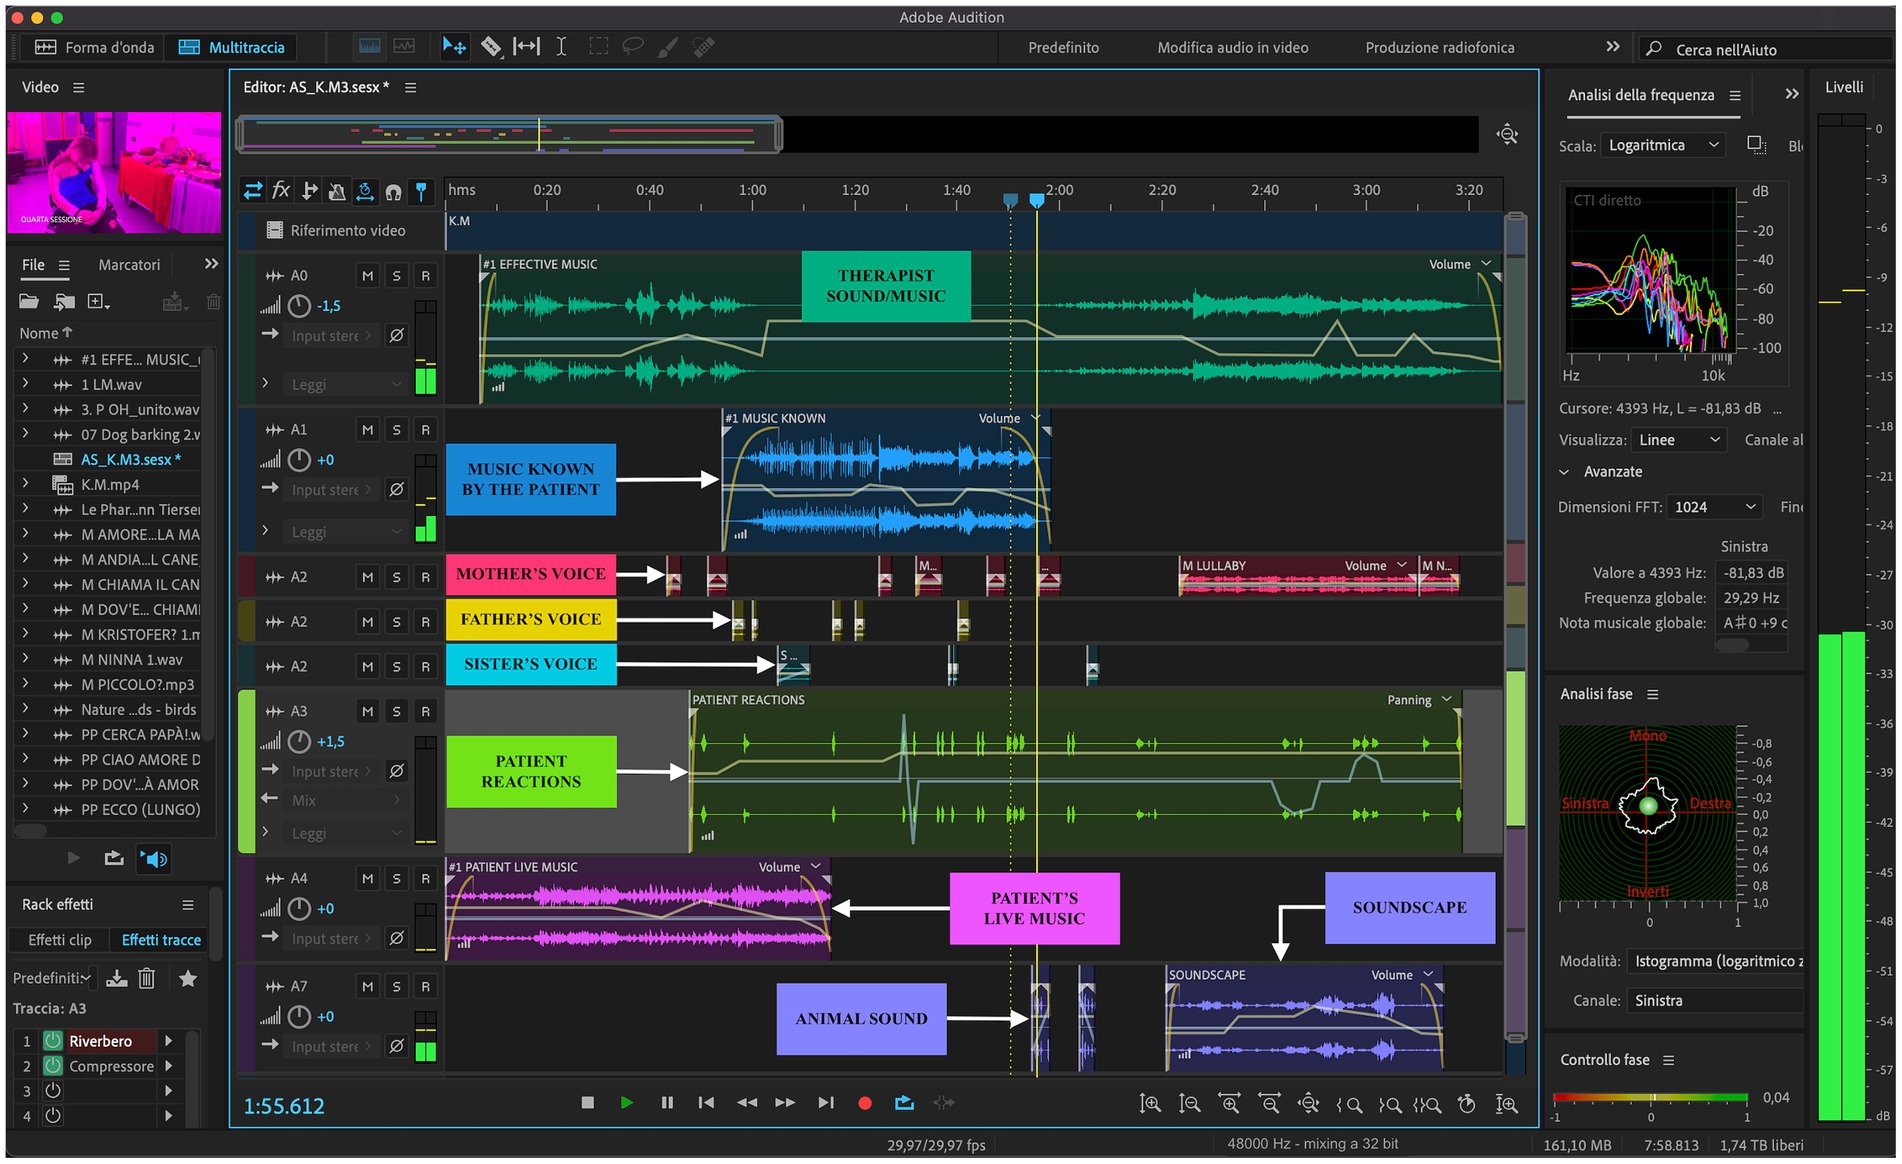Click the delete preset trash icon
This screenshot has width=1902, height=1164.
click(146, 978)
